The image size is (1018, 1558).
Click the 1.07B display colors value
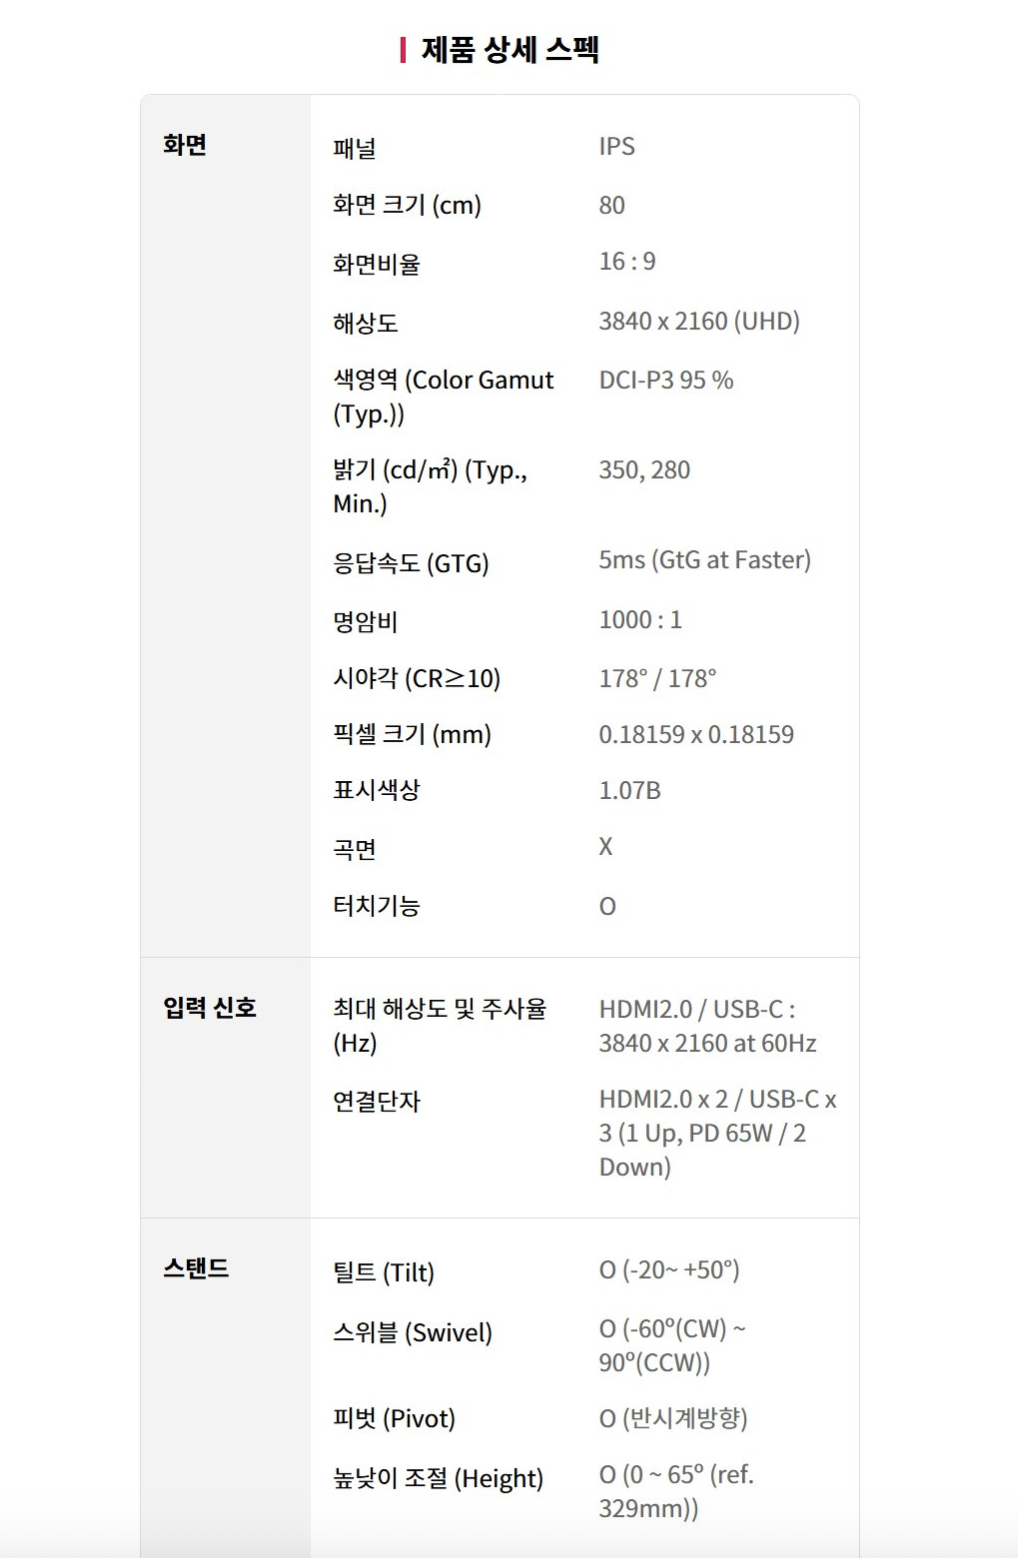coord(630,791)
